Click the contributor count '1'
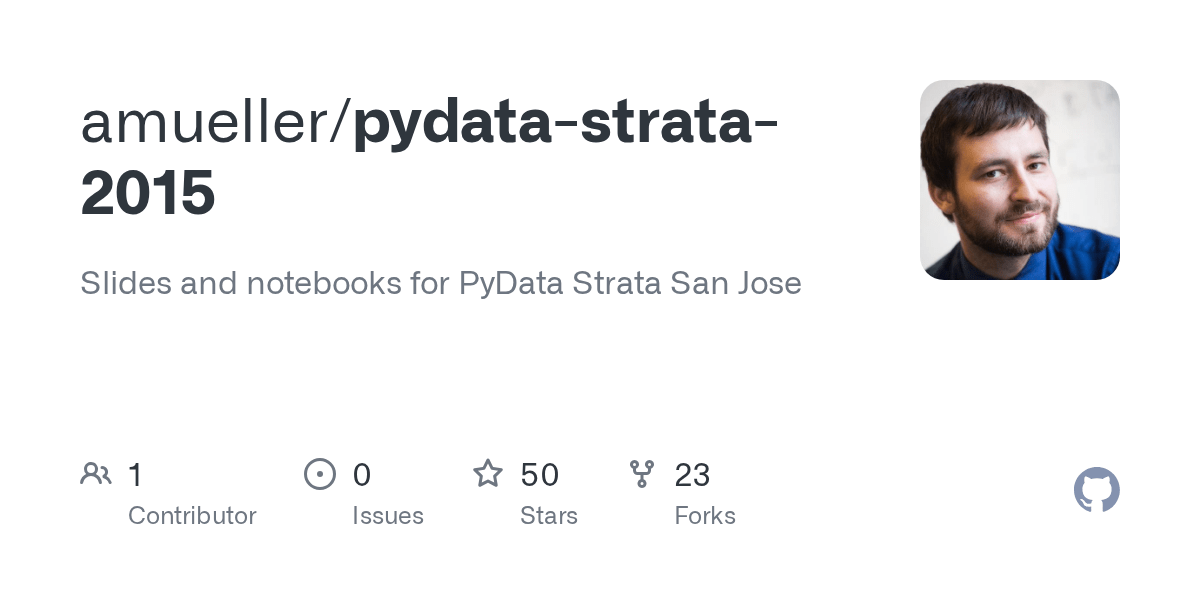Image resolution: width=1200 pixels, height=600 pixels. 136,475
